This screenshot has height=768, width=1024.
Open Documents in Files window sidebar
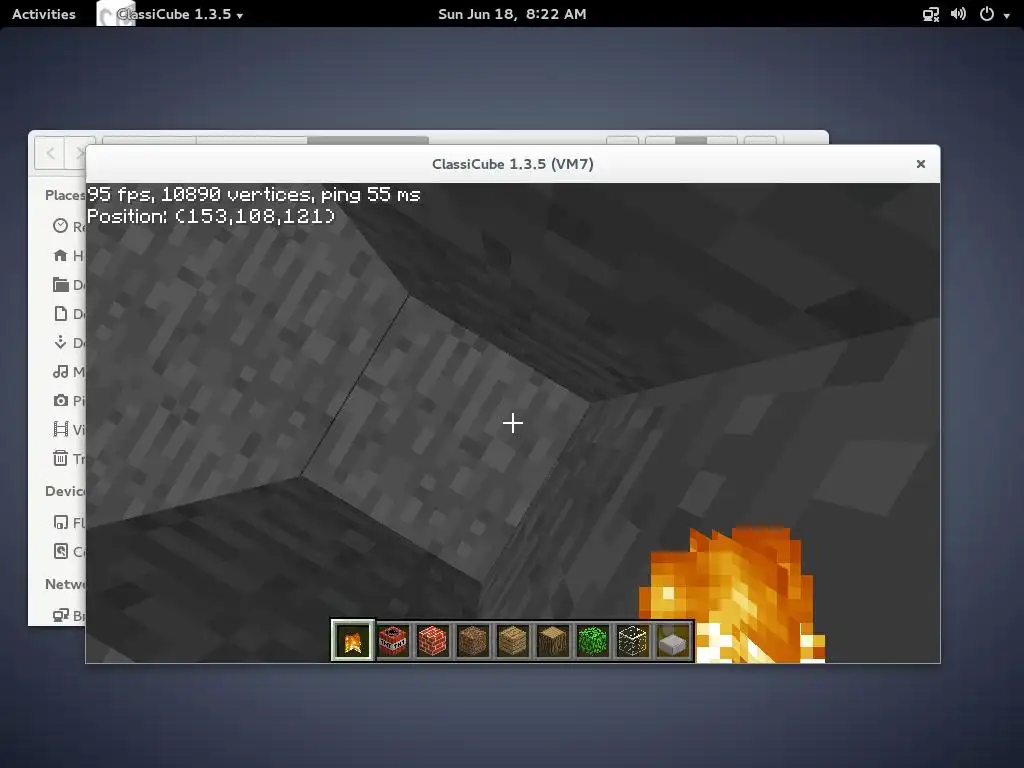click(68, 313)
